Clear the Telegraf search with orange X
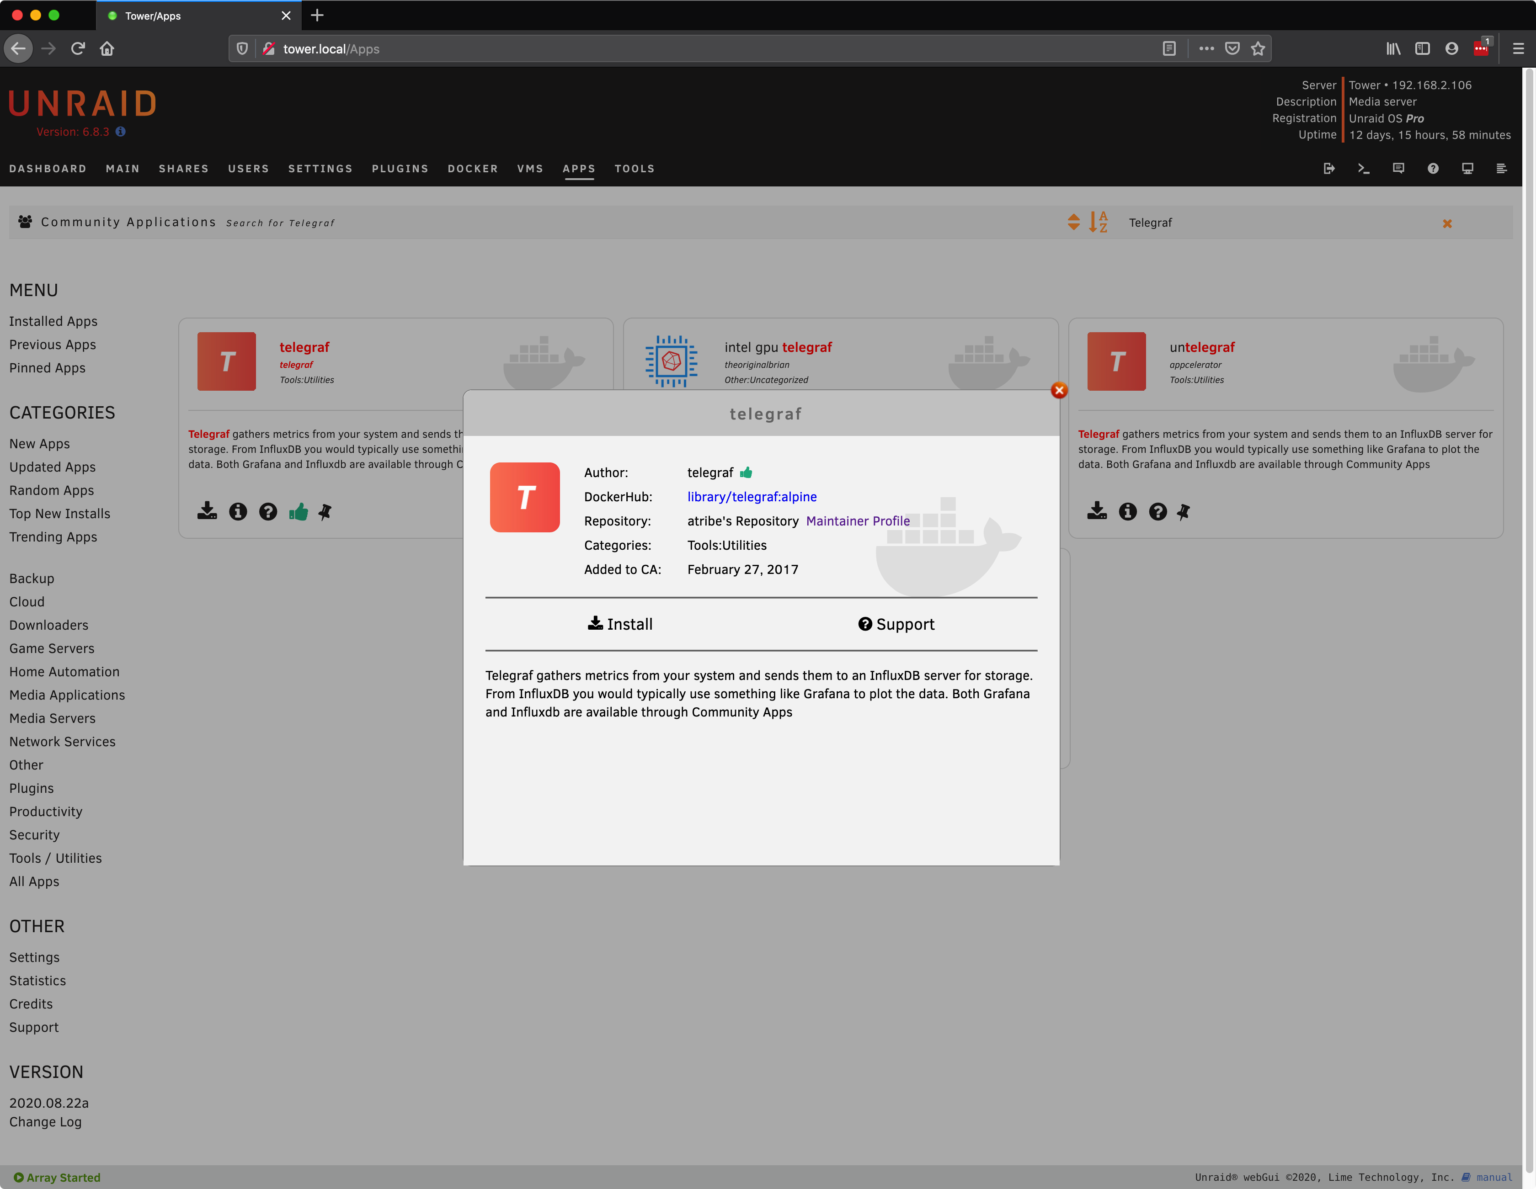Viewport: 1536px width, 1189px height. [x=1447, y=224]
